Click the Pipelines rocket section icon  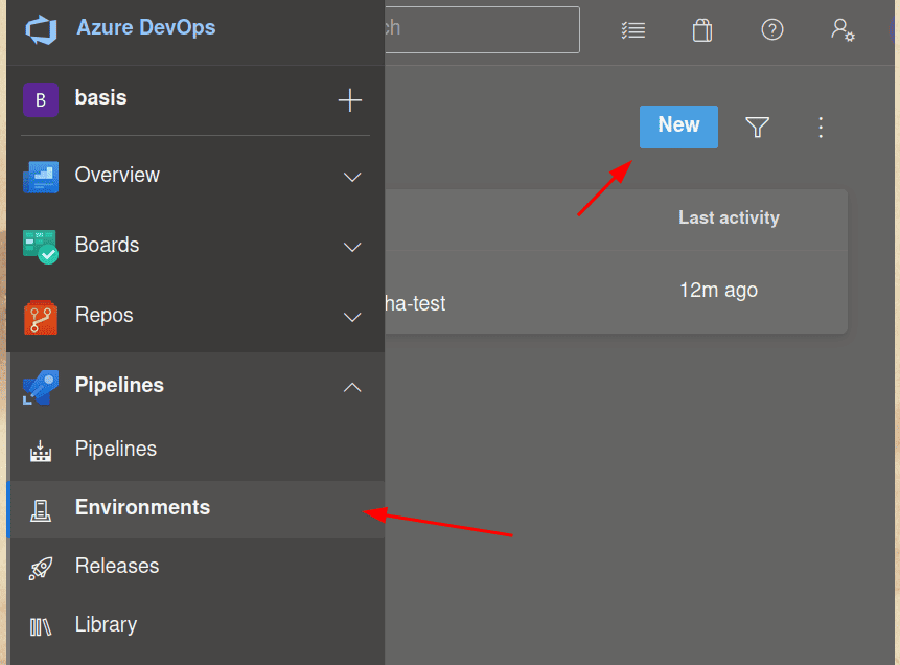pos(41,387)
